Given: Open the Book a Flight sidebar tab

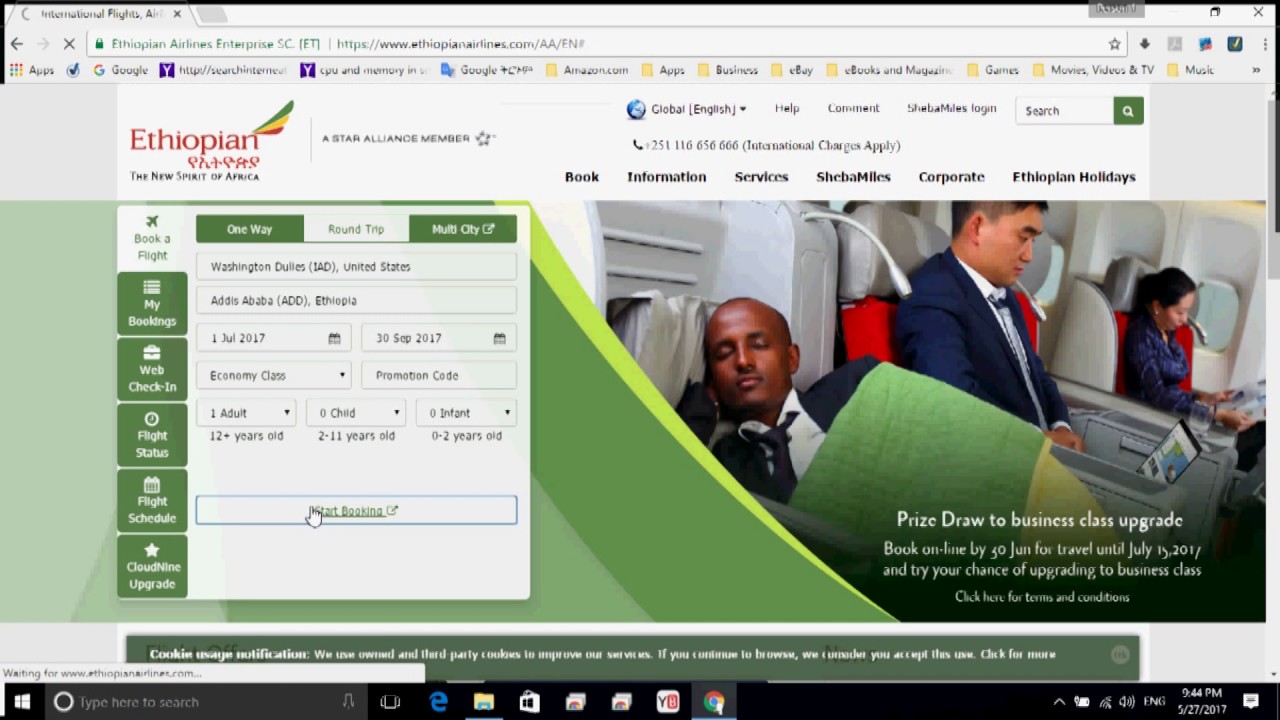Looking at the screenshot, I should pos(152,238).
